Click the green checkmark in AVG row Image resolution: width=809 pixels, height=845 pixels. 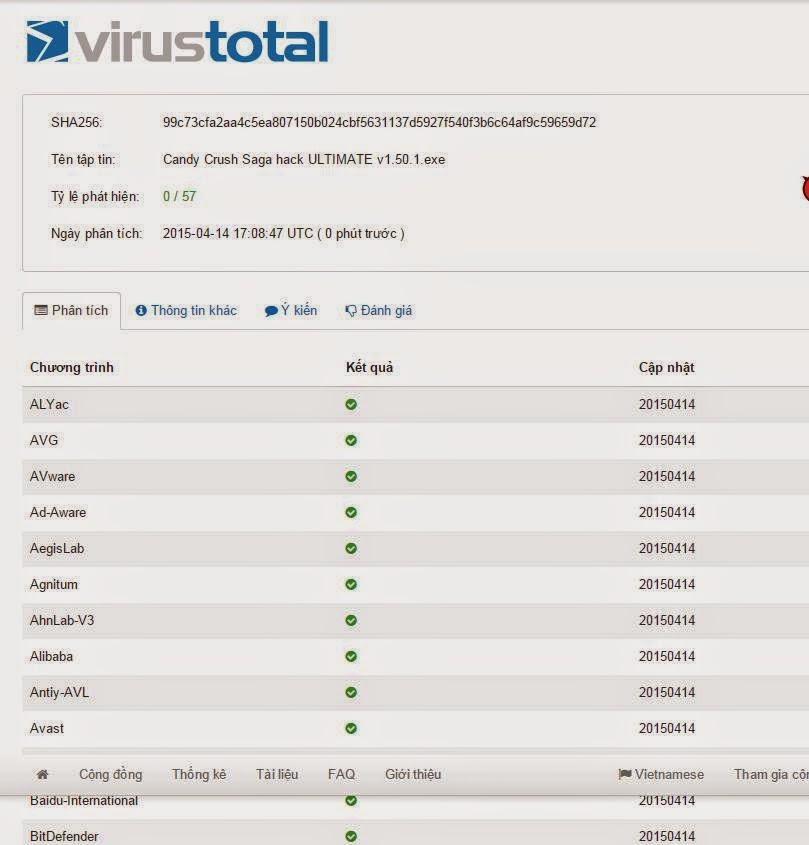[x=351, y=440]
